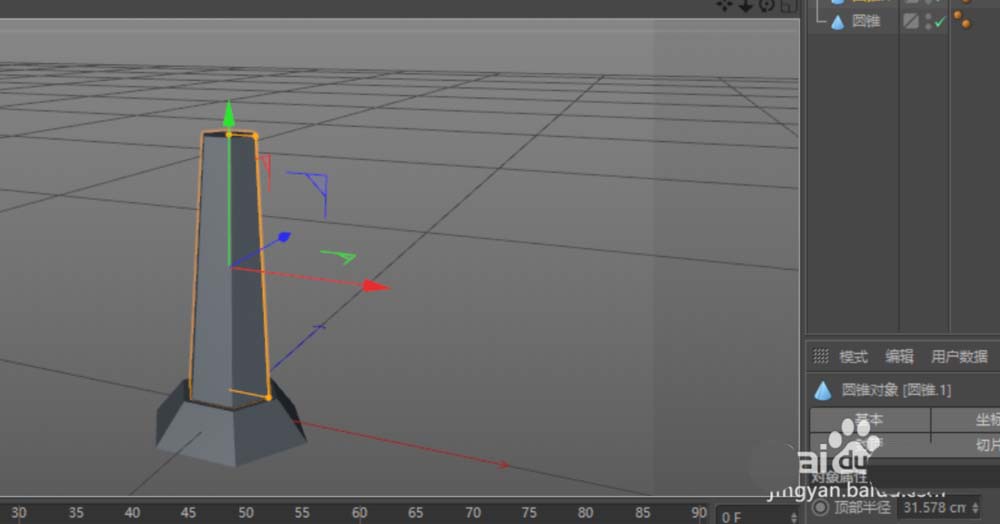The height and width of the screenshot is (524, 1000).
Task: Select the 圆锥 object in the object list
Action: (866, 21)
